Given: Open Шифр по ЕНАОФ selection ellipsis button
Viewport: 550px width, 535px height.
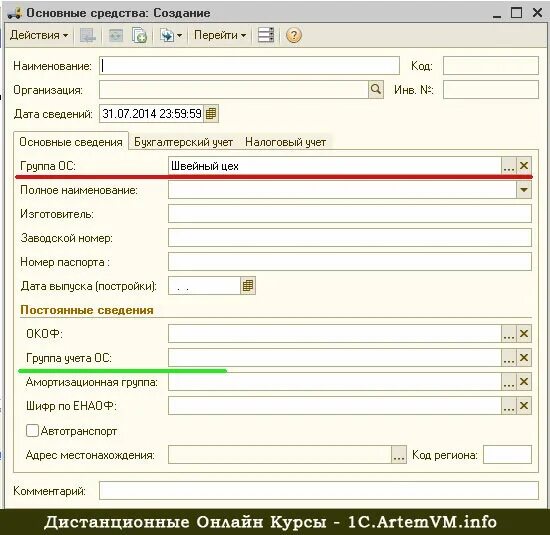Looking at the screenshot, I should pos(509,406).
